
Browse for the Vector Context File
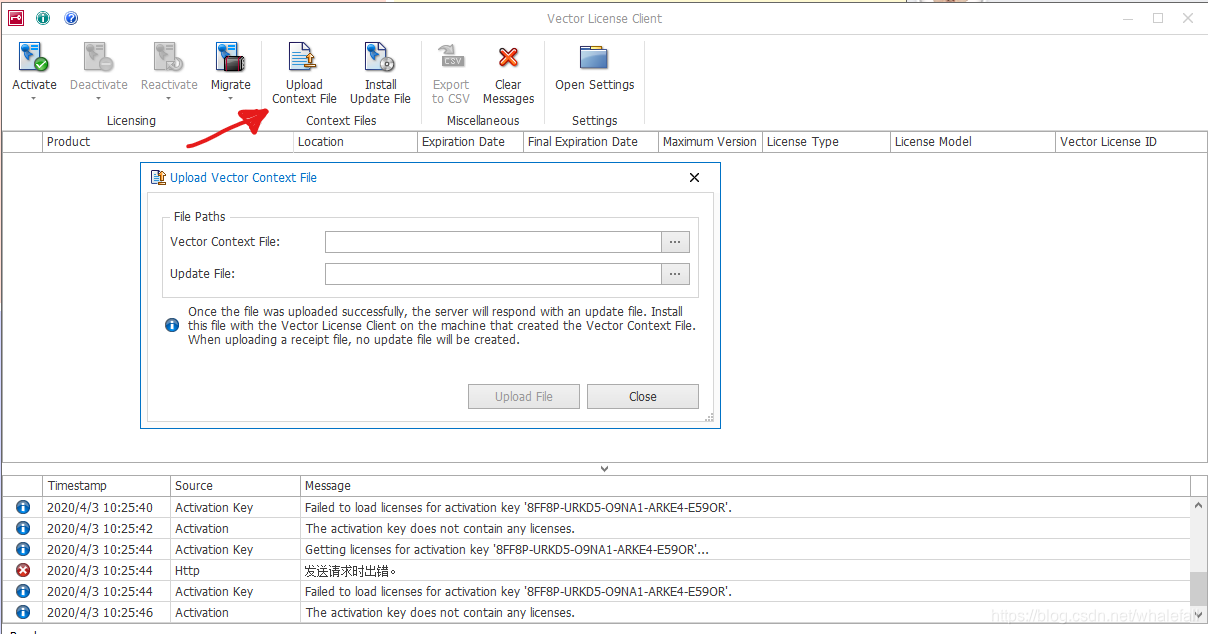(675, 242)
